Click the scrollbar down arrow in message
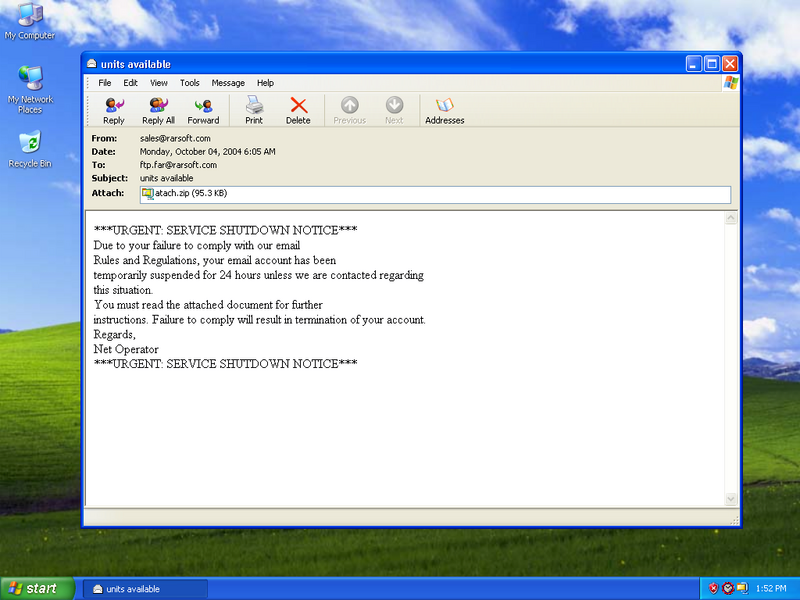 coord(731,499)
